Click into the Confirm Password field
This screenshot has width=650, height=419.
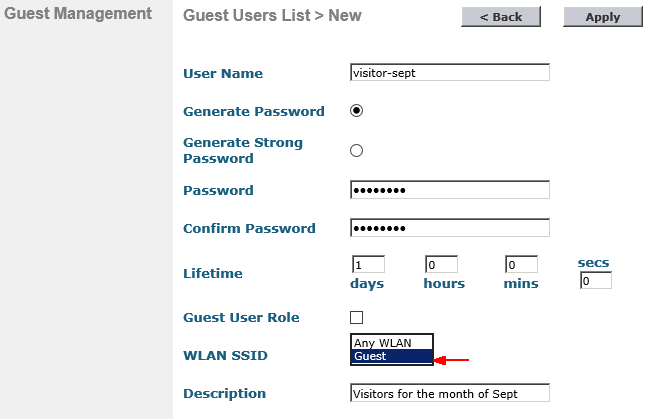click(450, 228)
